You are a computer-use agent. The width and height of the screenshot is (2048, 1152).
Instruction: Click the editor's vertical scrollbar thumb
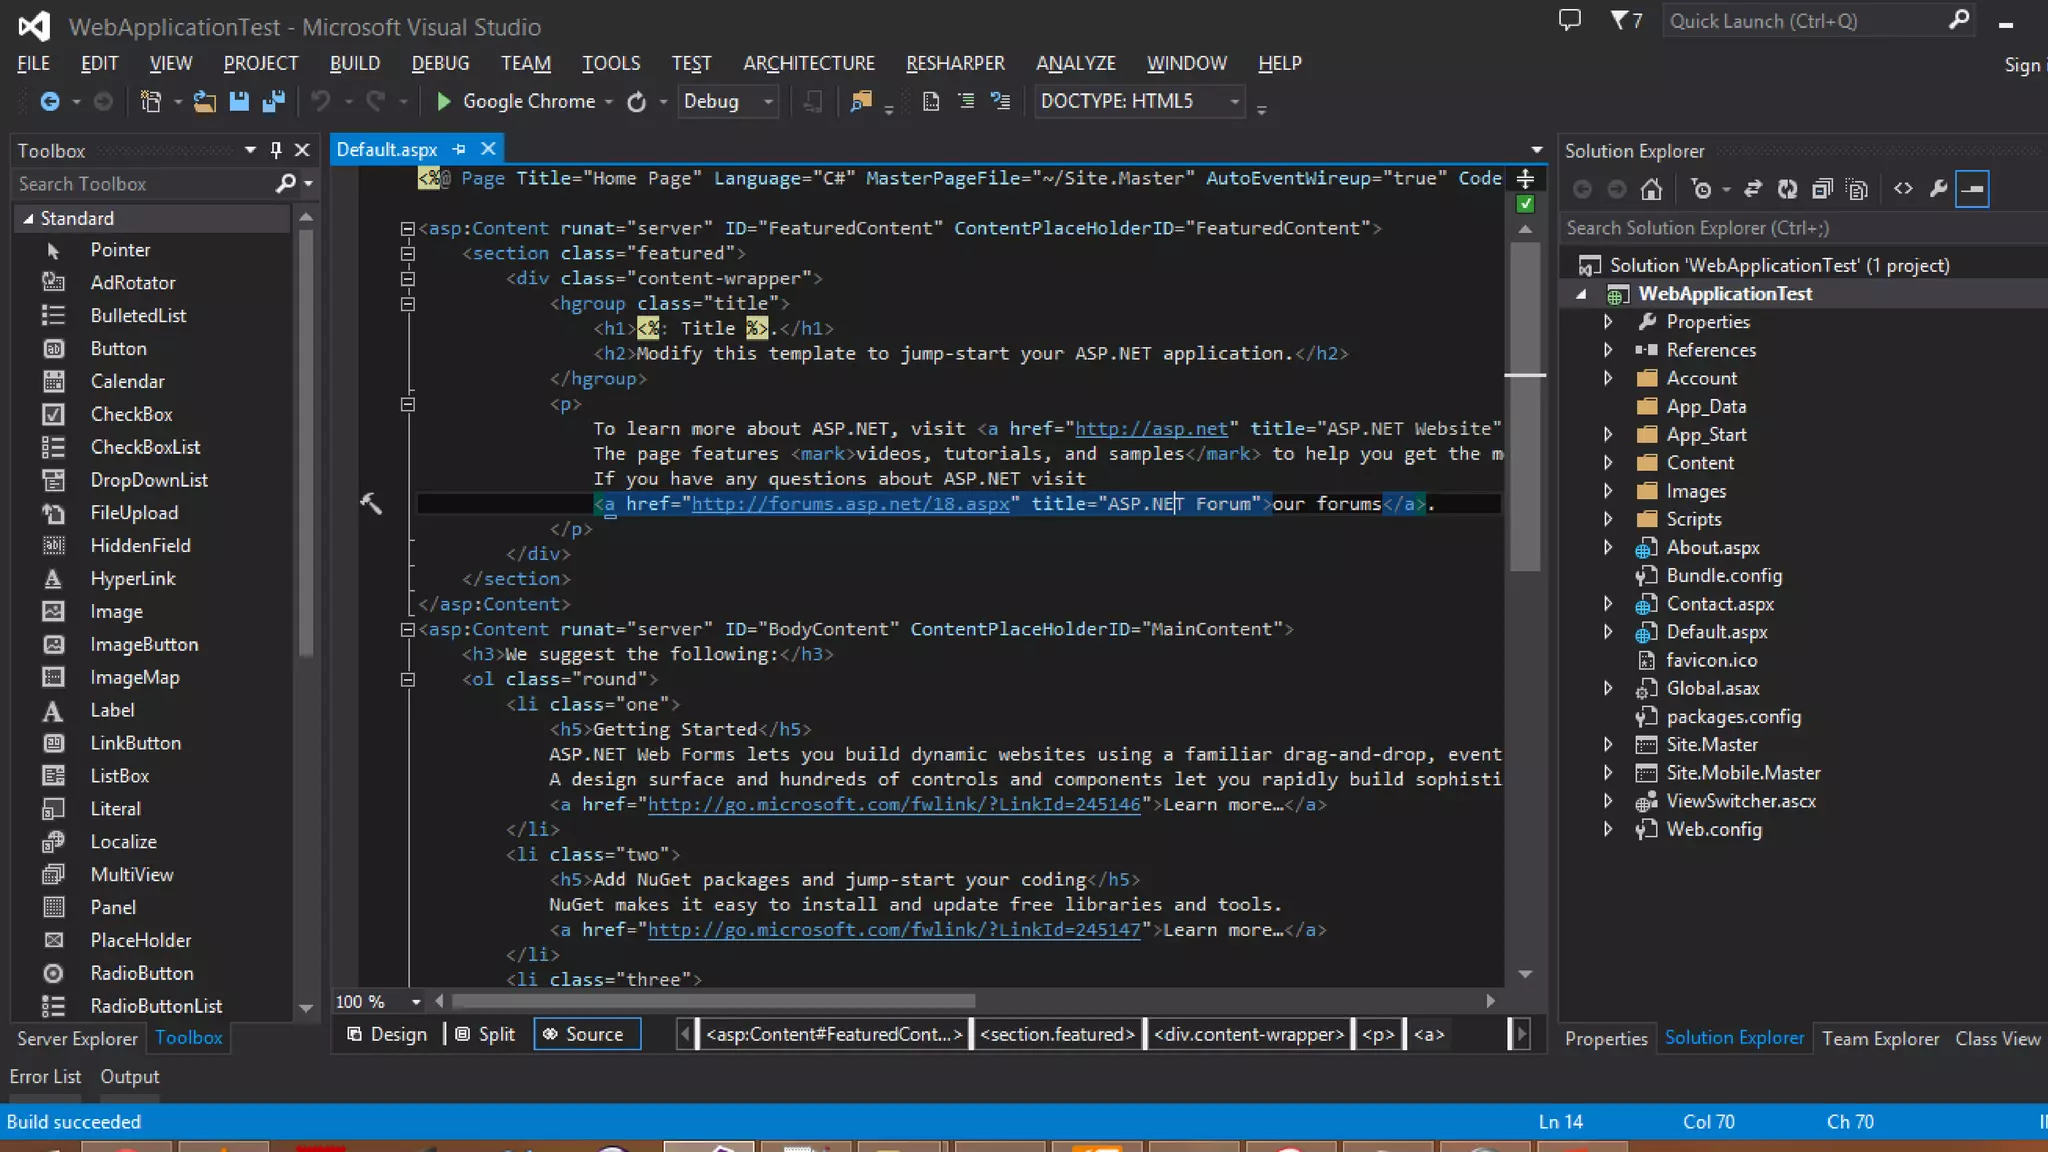pyautogui.click(x=1525, y=405)
